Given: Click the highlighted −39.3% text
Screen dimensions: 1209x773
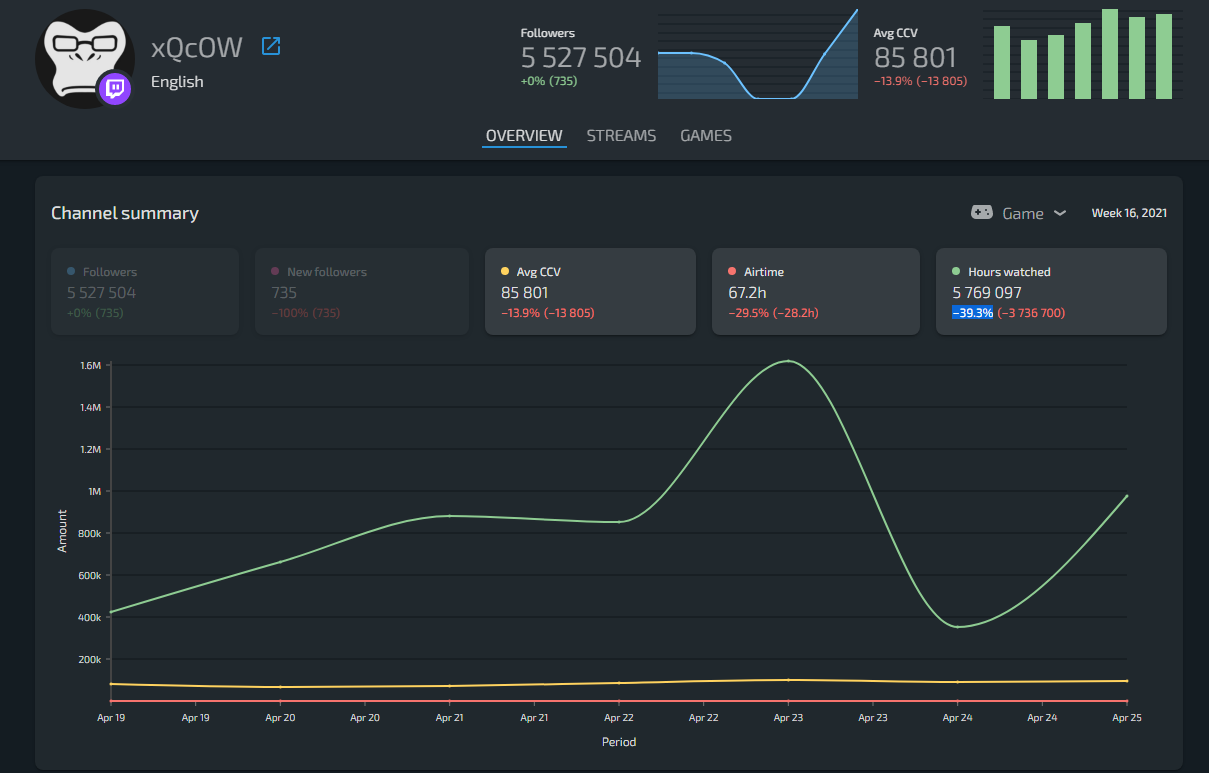Looking at the screenshot, I should (x=972, y=313).
